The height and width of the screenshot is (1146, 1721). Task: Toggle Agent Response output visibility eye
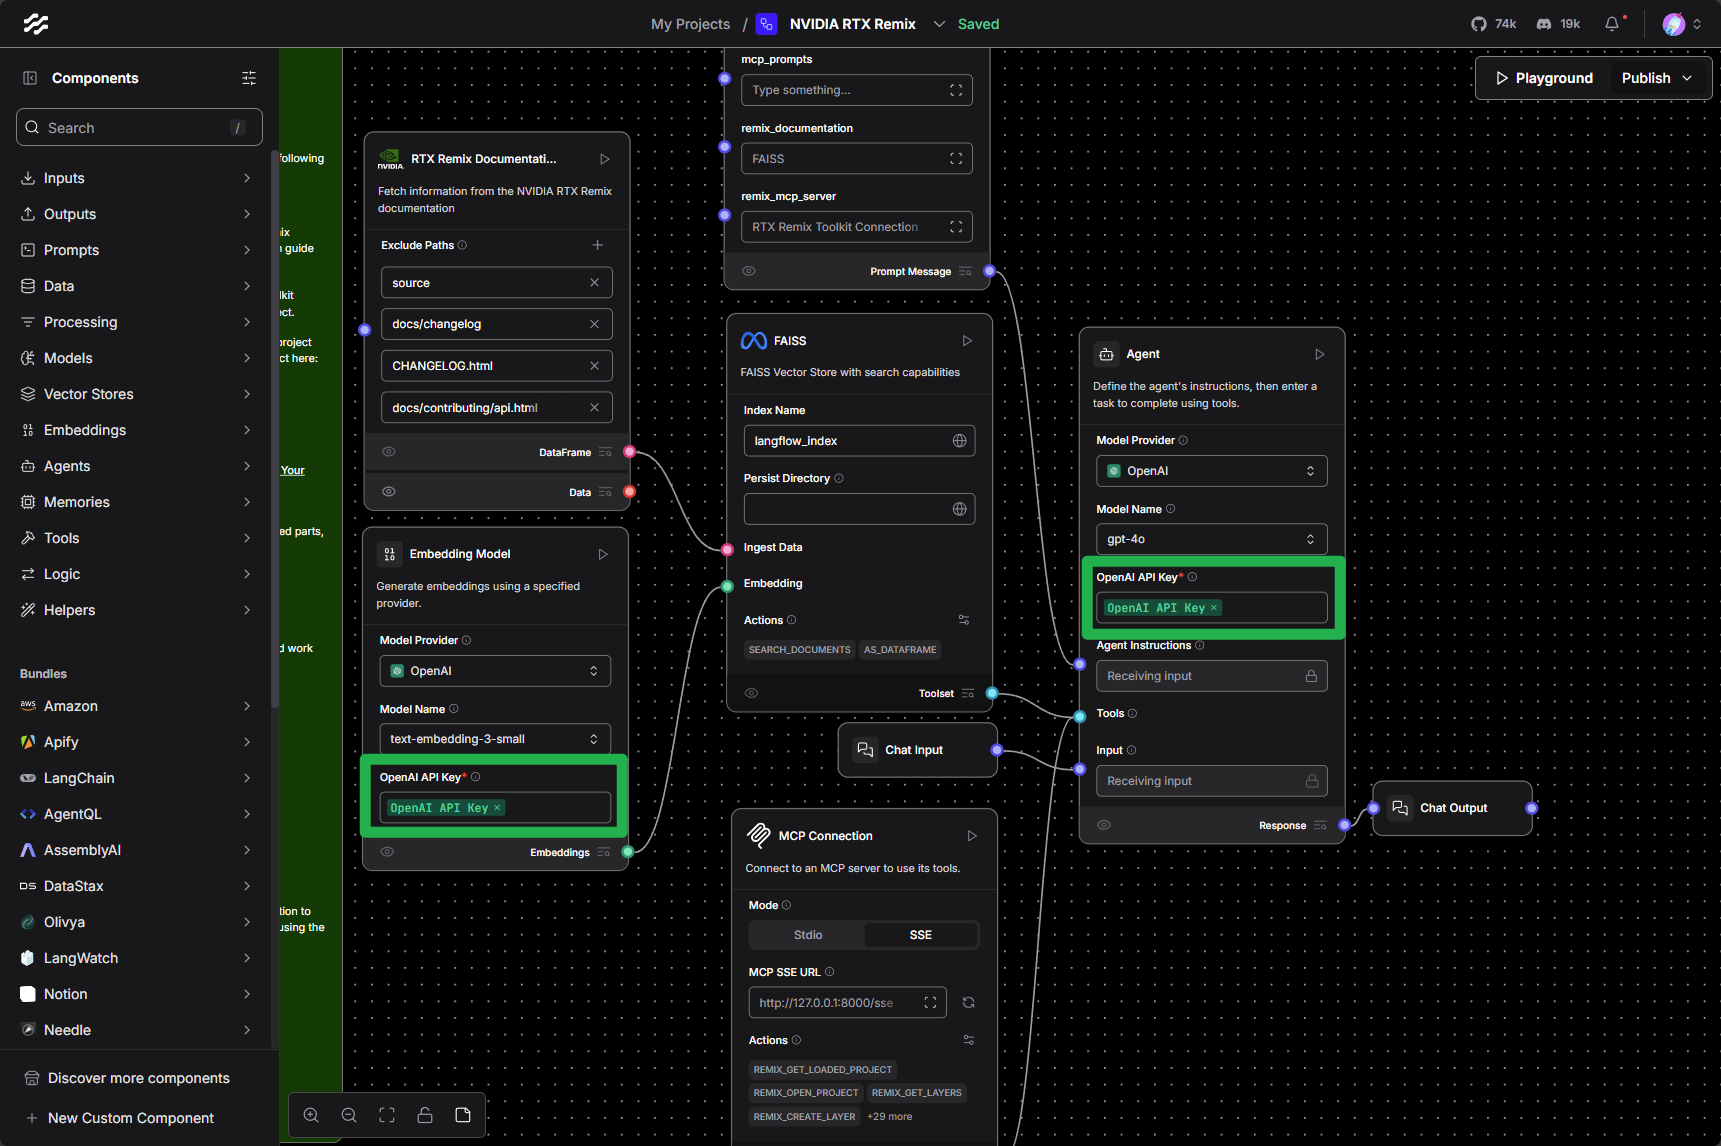pyautogui.click(x=1104, y=825)
